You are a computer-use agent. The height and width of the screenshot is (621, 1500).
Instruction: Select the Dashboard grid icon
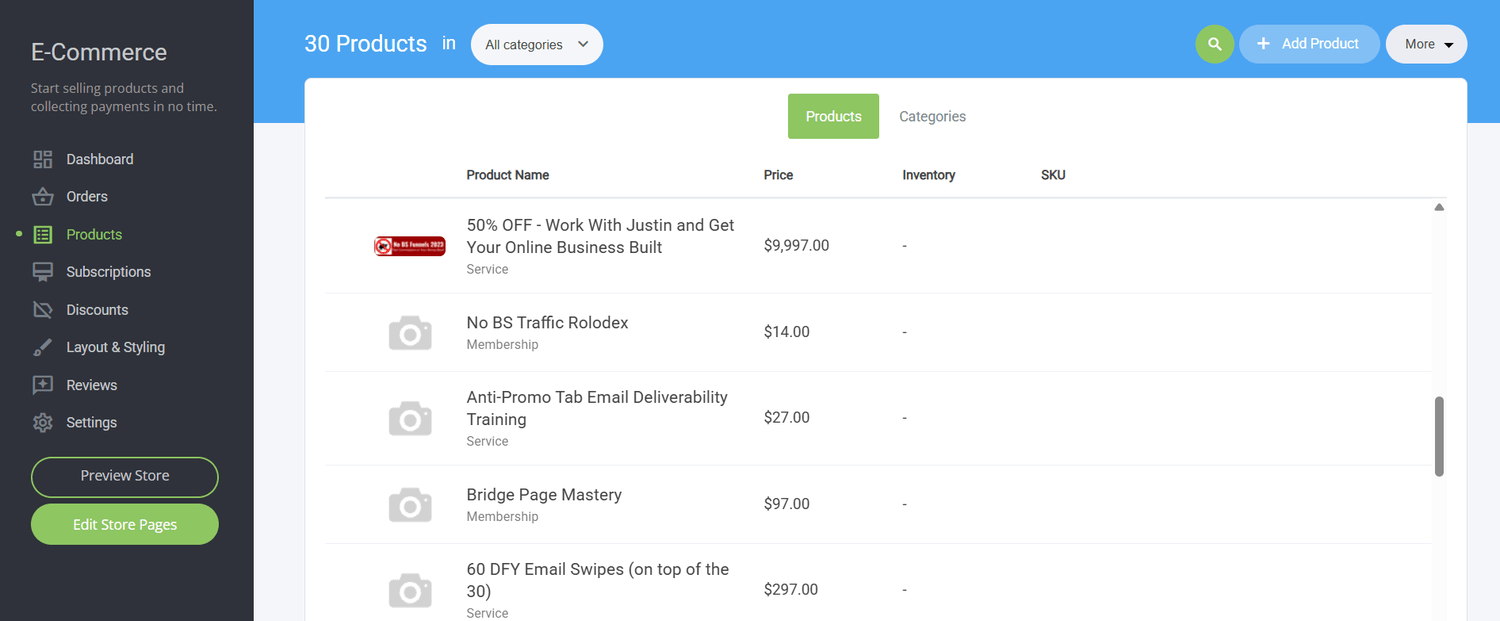tap(42, 158)
